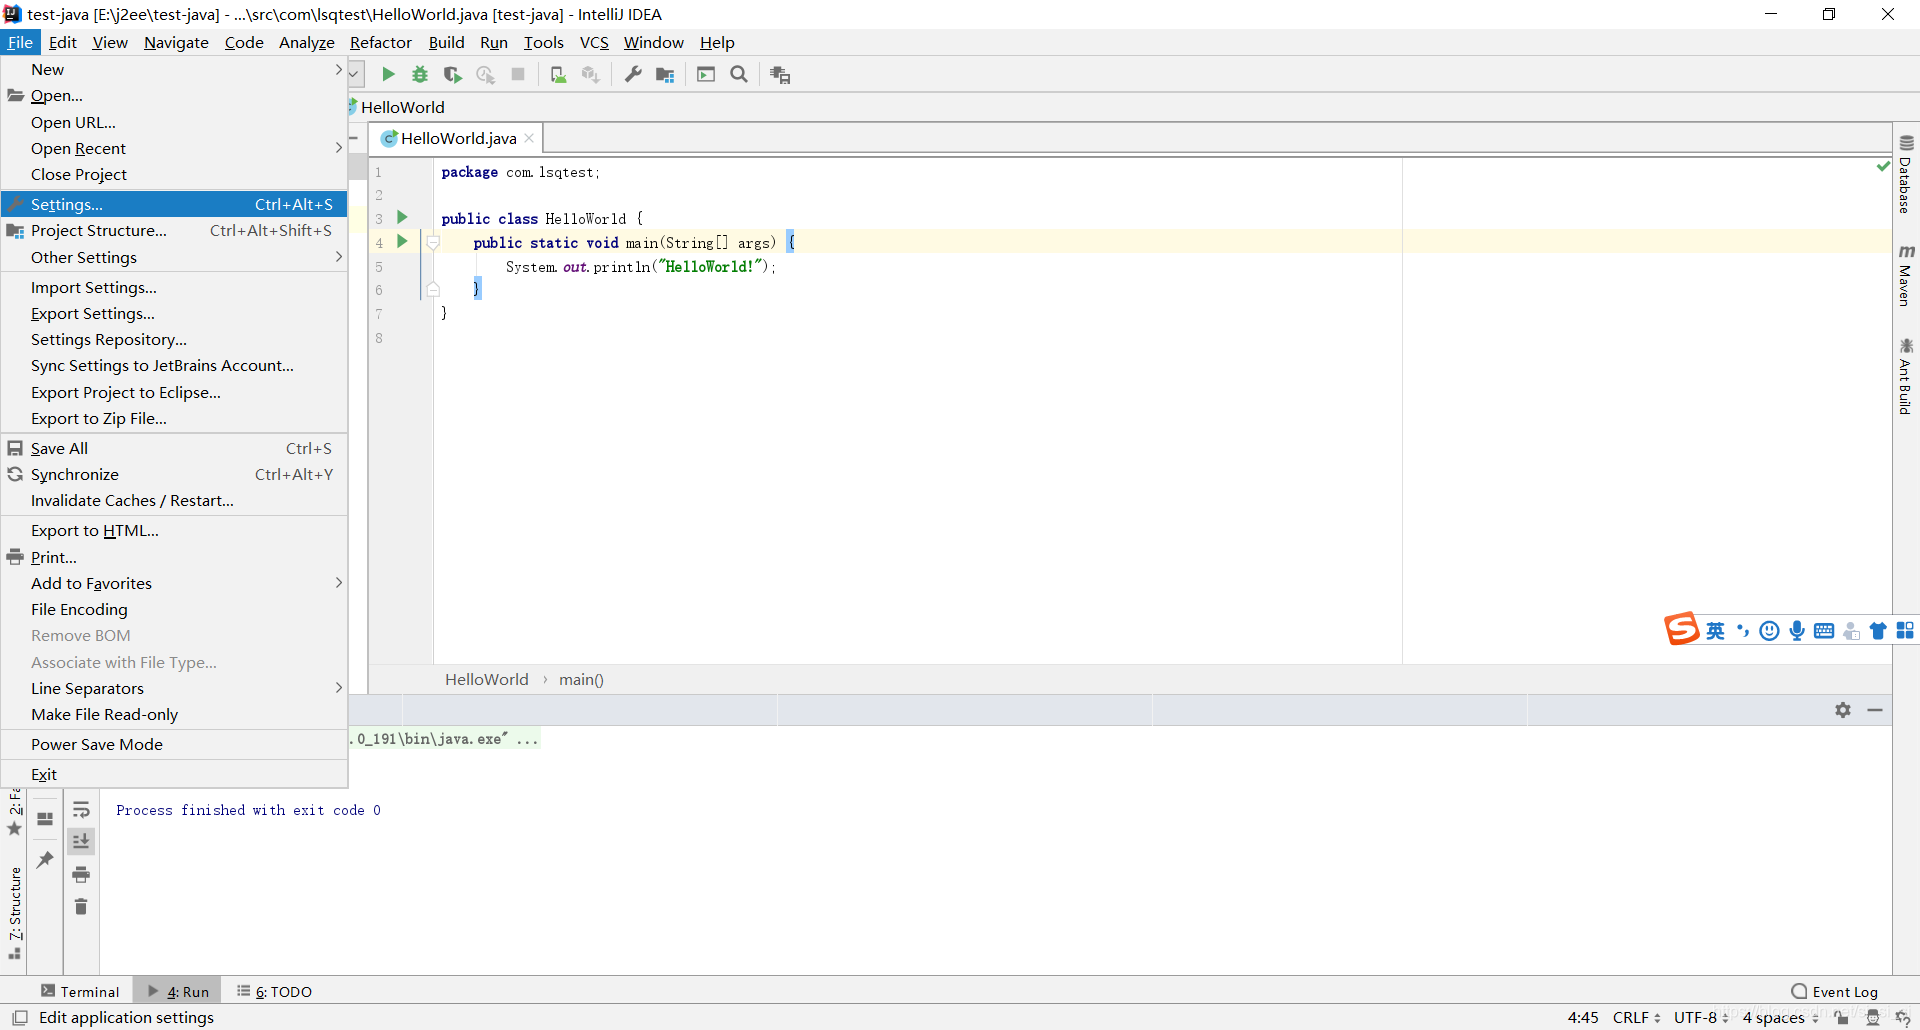Click Synchronize in the File menu
The width and height of the screenshot is (1920, 1030).
[x=174, y=474]
